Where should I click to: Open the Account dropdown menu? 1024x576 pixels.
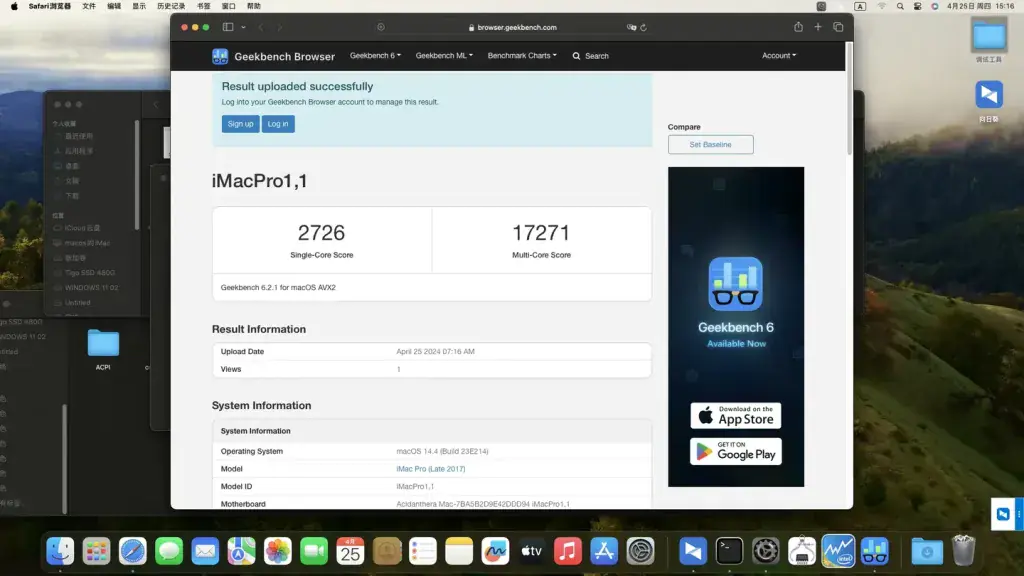click(x=779, y=56)
